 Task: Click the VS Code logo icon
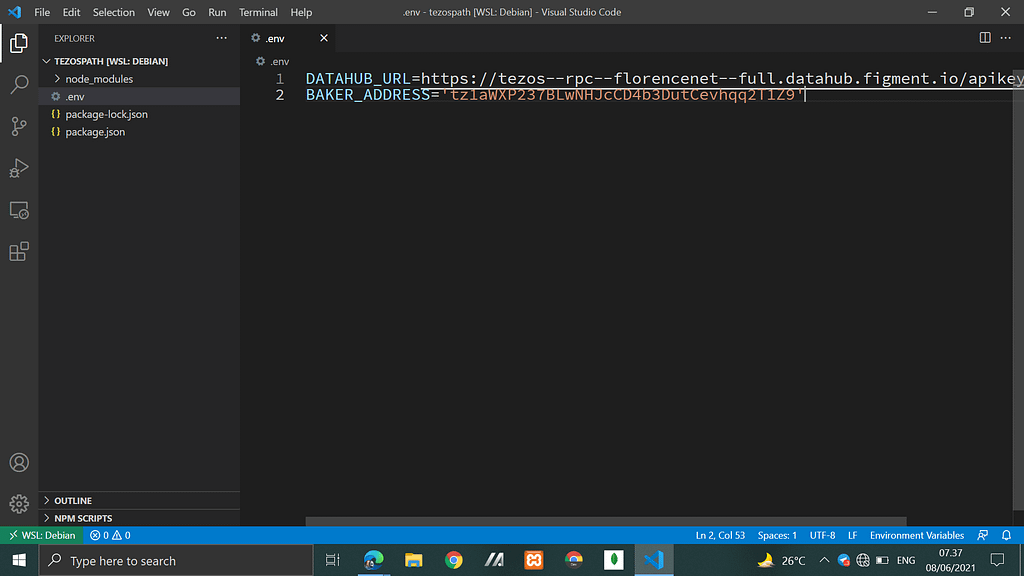[x=14, y=12]
